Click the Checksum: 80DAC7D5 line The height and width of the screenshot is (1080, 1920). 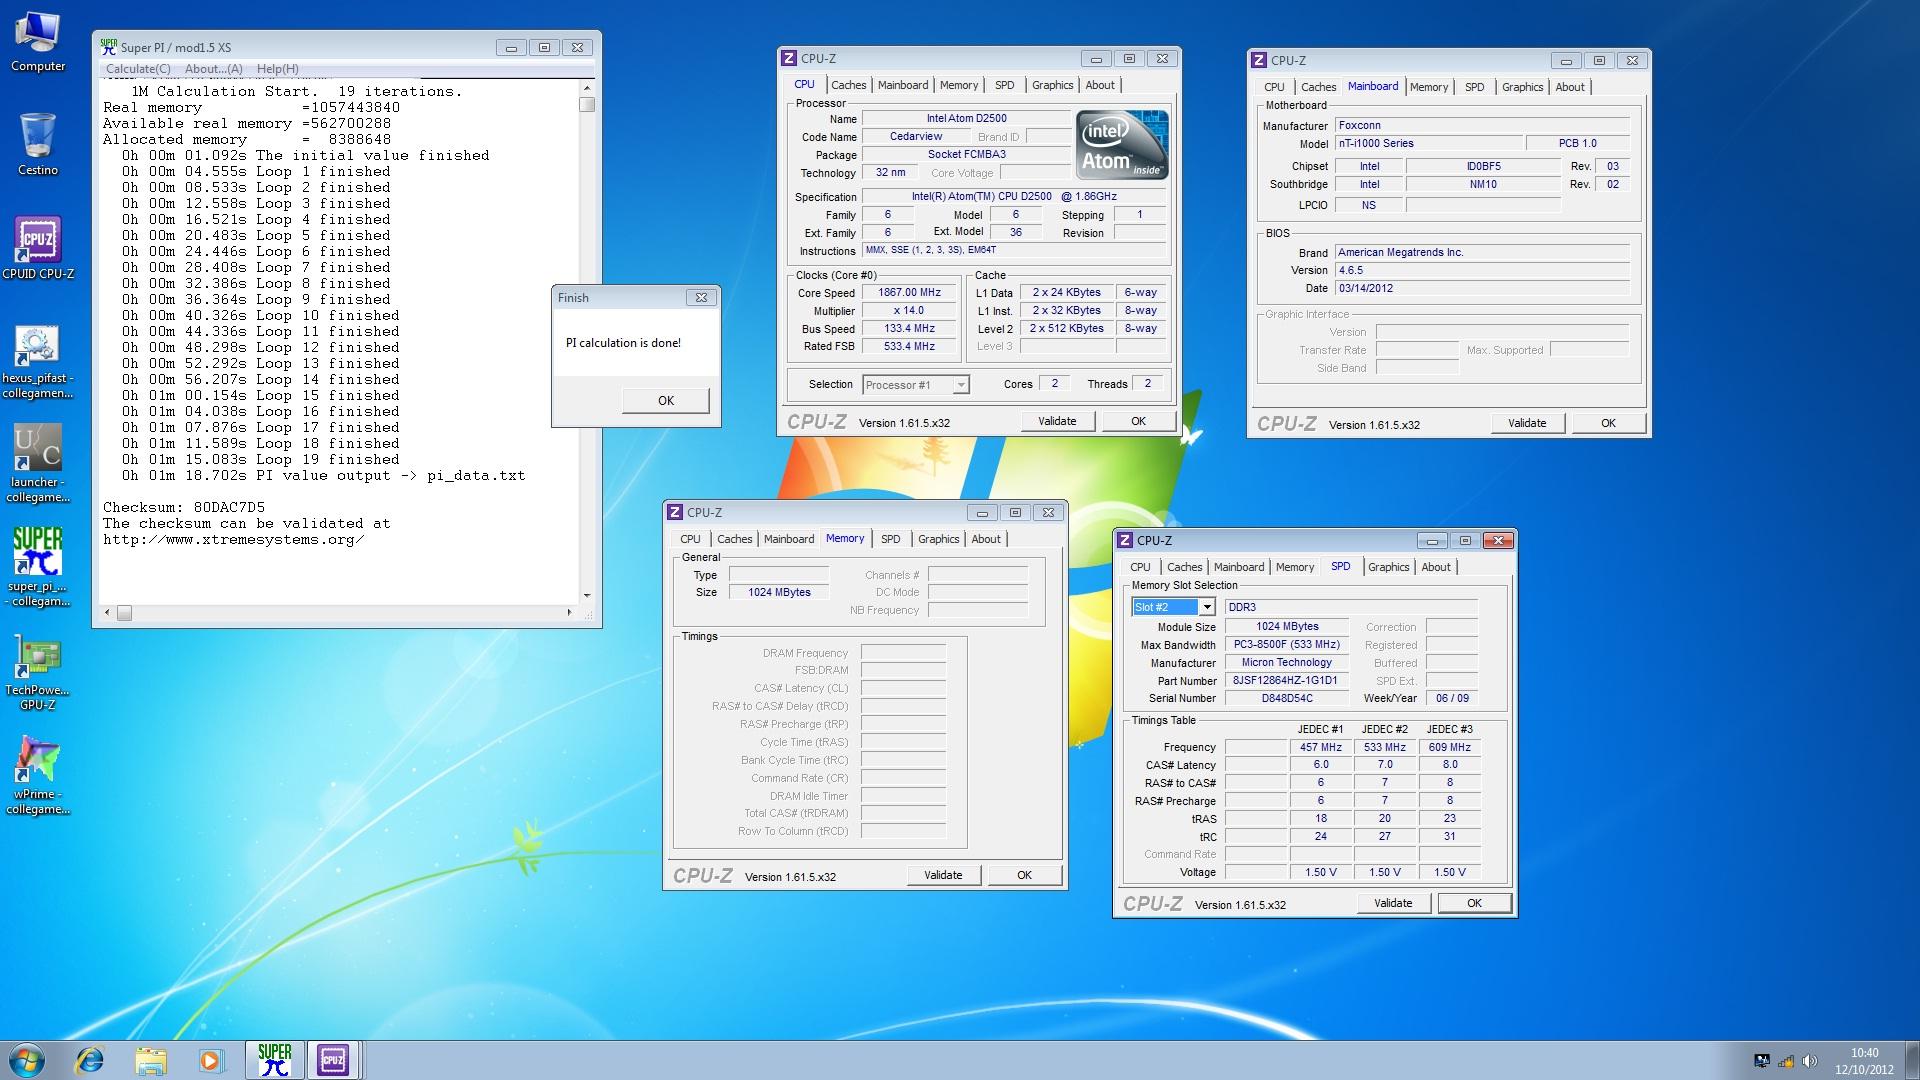(184, 508)
